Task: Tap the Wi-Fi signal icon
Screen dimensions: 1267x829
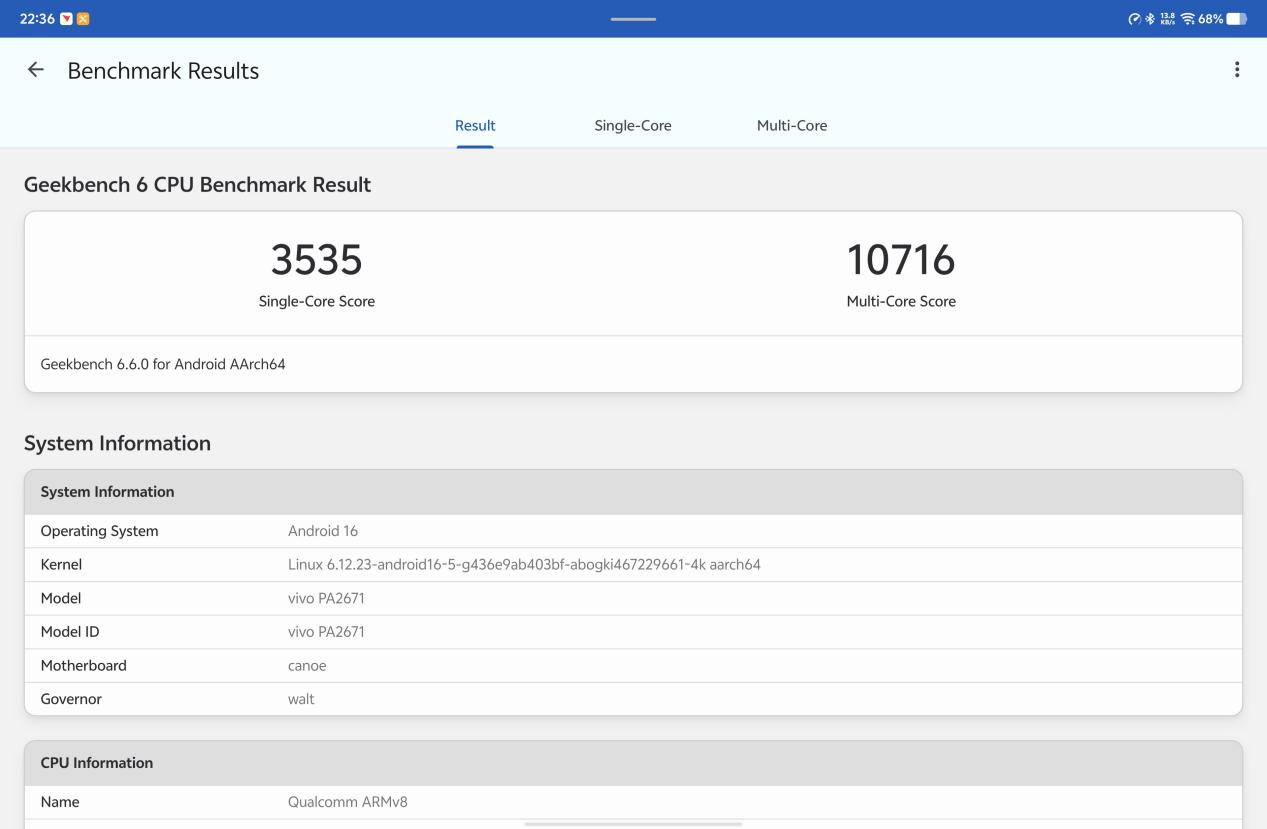Action: (1187, 19)
